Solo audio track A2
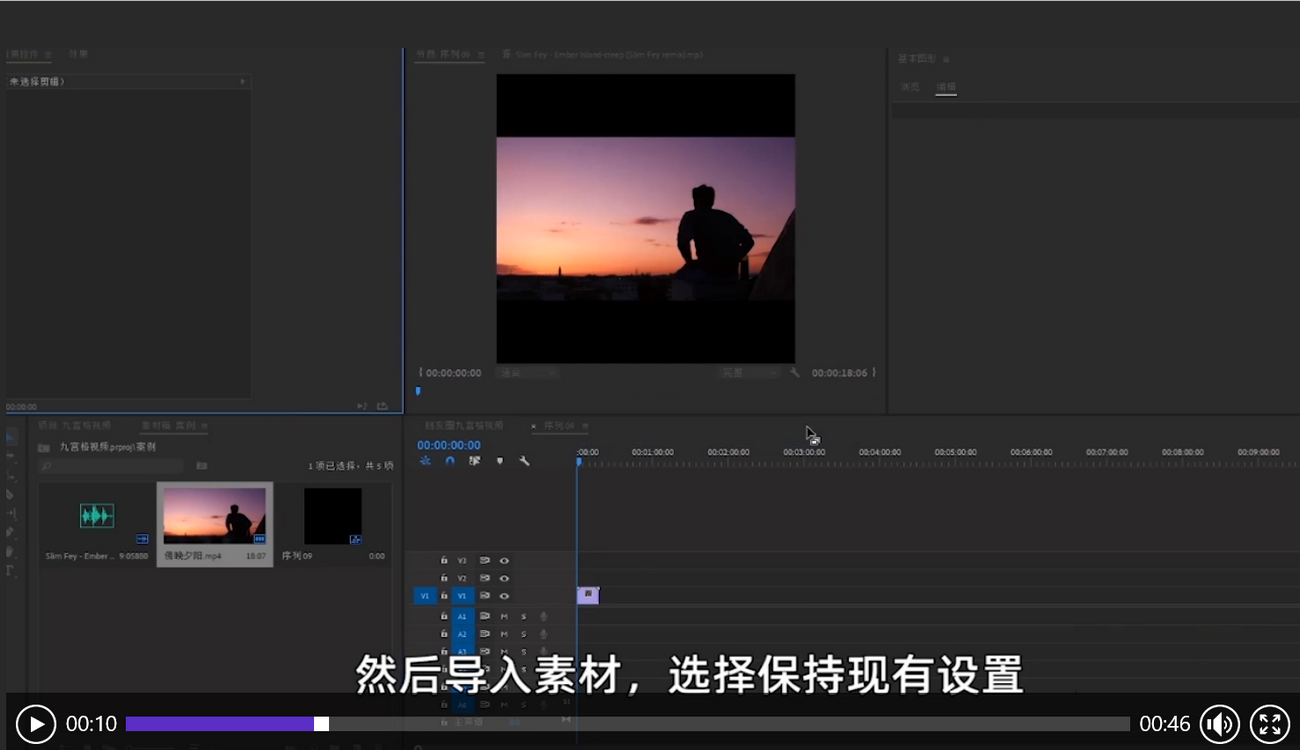1300x750 pixels. click(523, 634)
